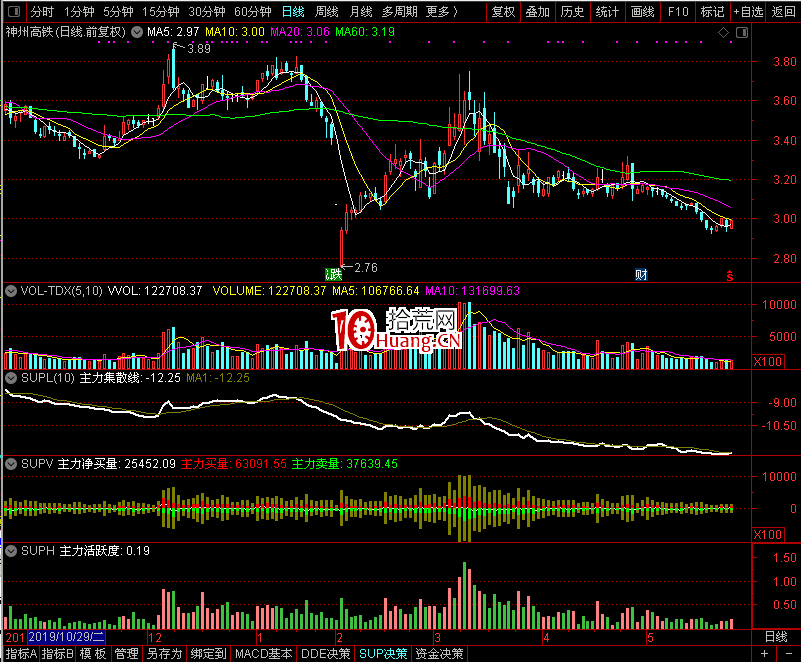Image resolution: width=801 pixels, height=662 pixels.
Task: Click the diamond icon in chart corner
Action: point(723,33)
